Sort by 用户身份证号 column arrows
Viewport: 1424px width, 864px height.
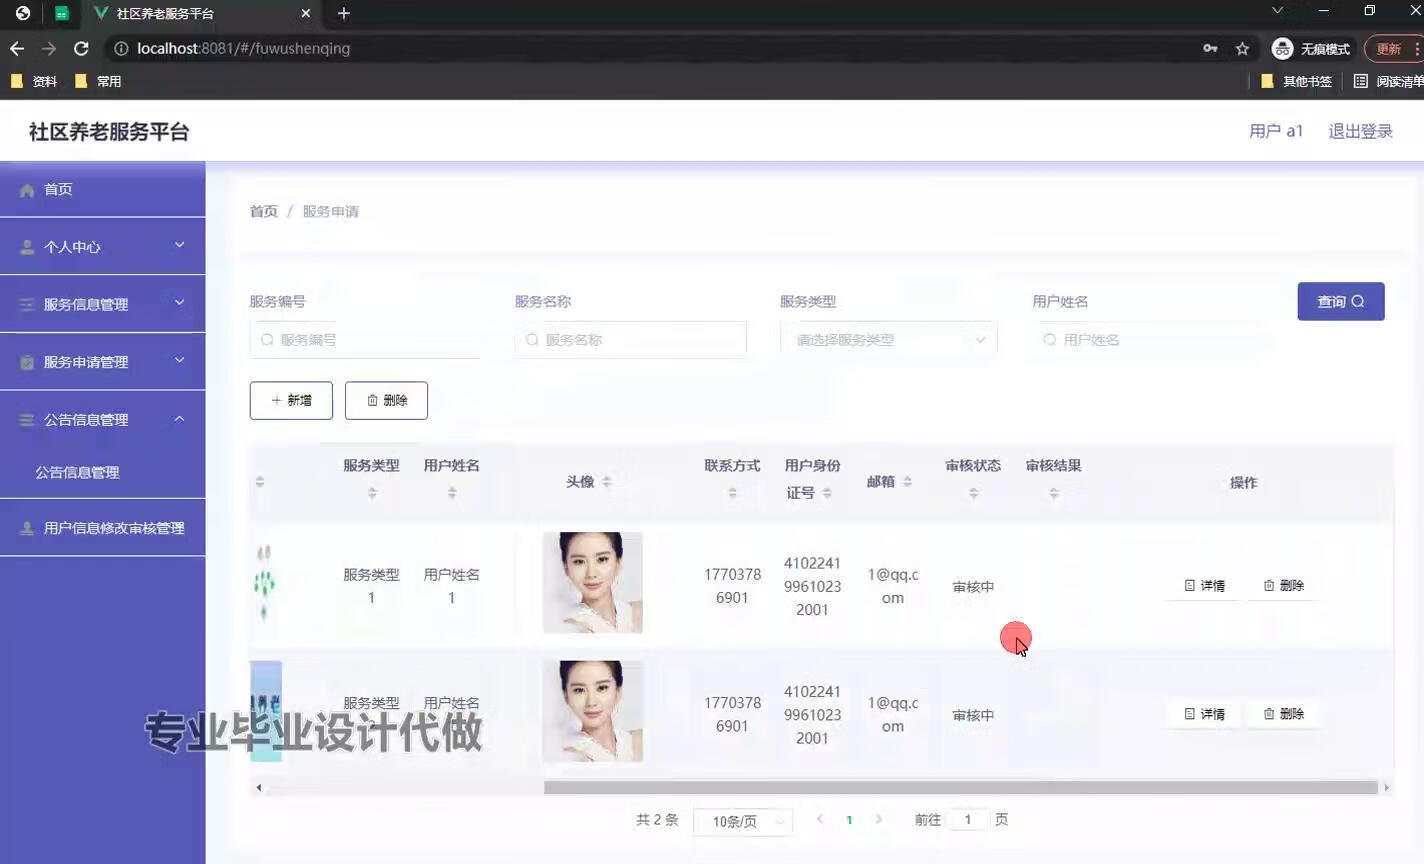(x=827, y=493)
